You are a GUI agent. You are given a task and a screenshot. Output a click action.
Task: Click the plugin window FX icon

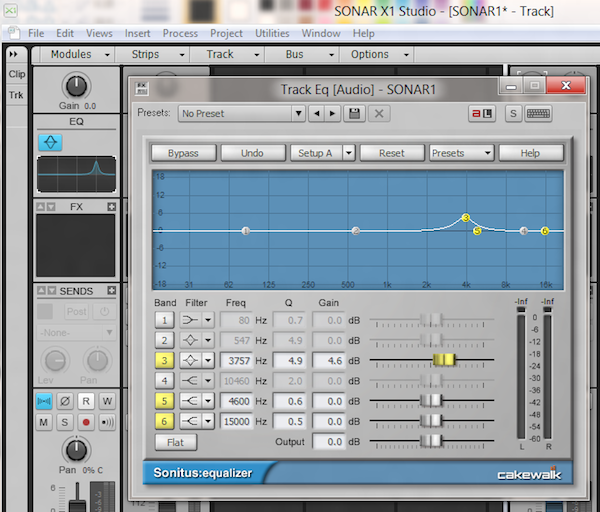(x=142, y=89)
